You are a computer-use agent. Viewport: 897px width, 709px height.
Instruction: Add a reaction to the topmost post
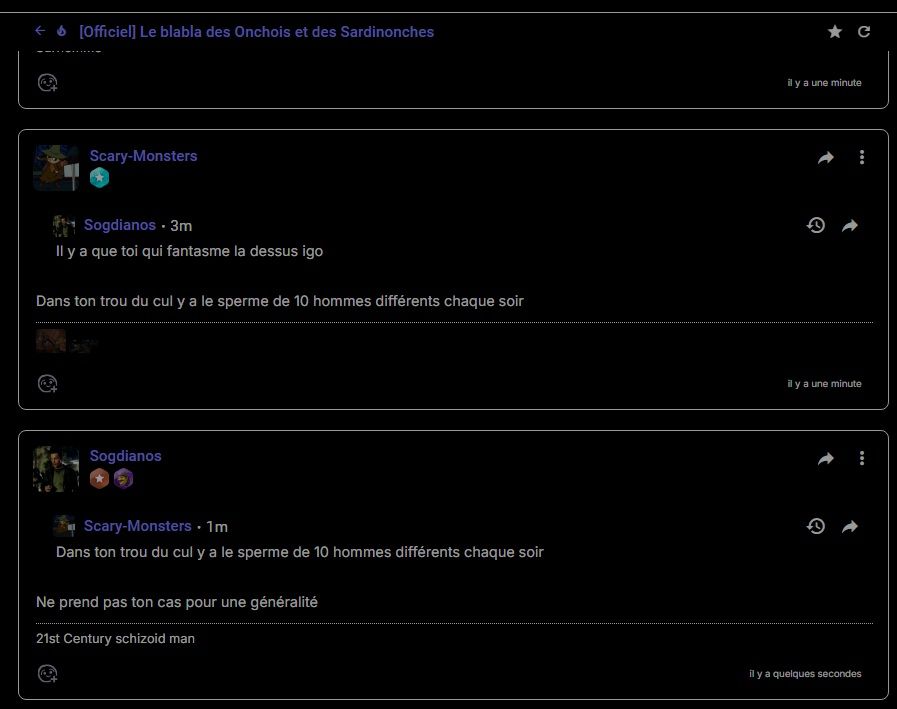point(47,82)
